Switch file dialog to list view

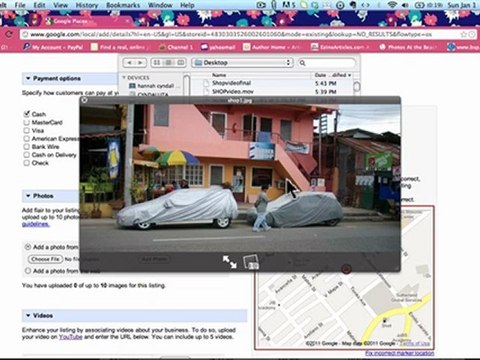[x=169, y=63]
